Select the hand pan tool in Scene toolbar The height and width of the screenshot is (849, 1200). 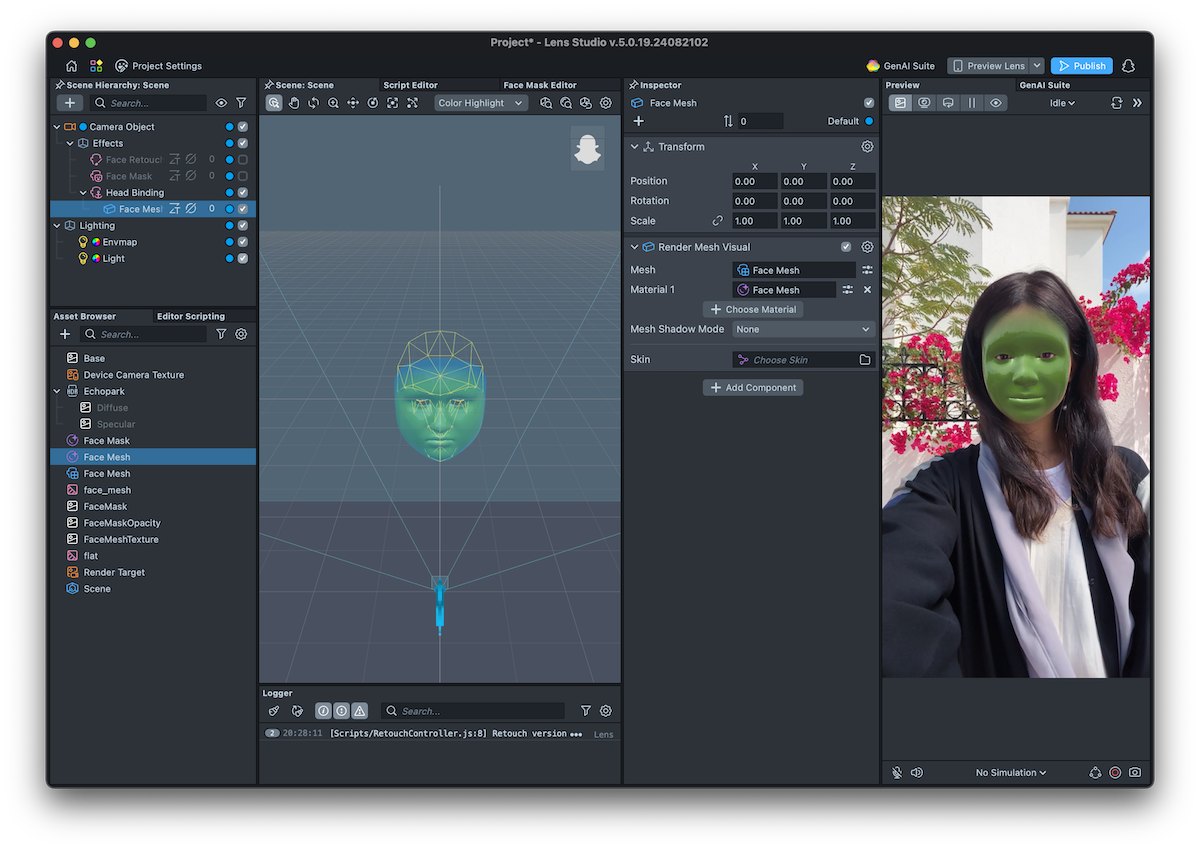pos(294,103)
